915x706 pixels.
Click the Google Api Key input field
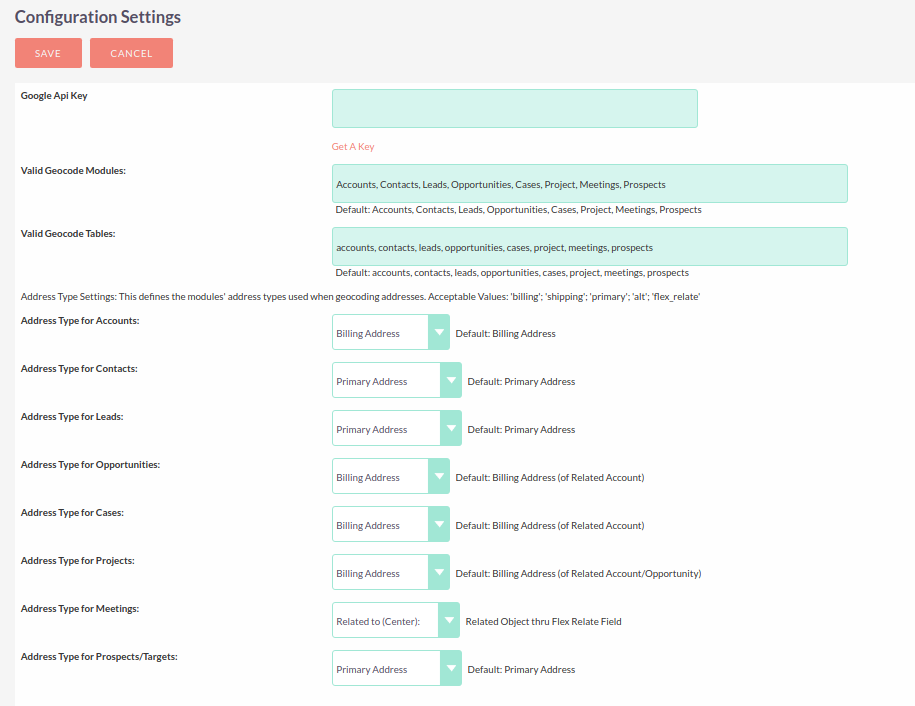point(514,108)
